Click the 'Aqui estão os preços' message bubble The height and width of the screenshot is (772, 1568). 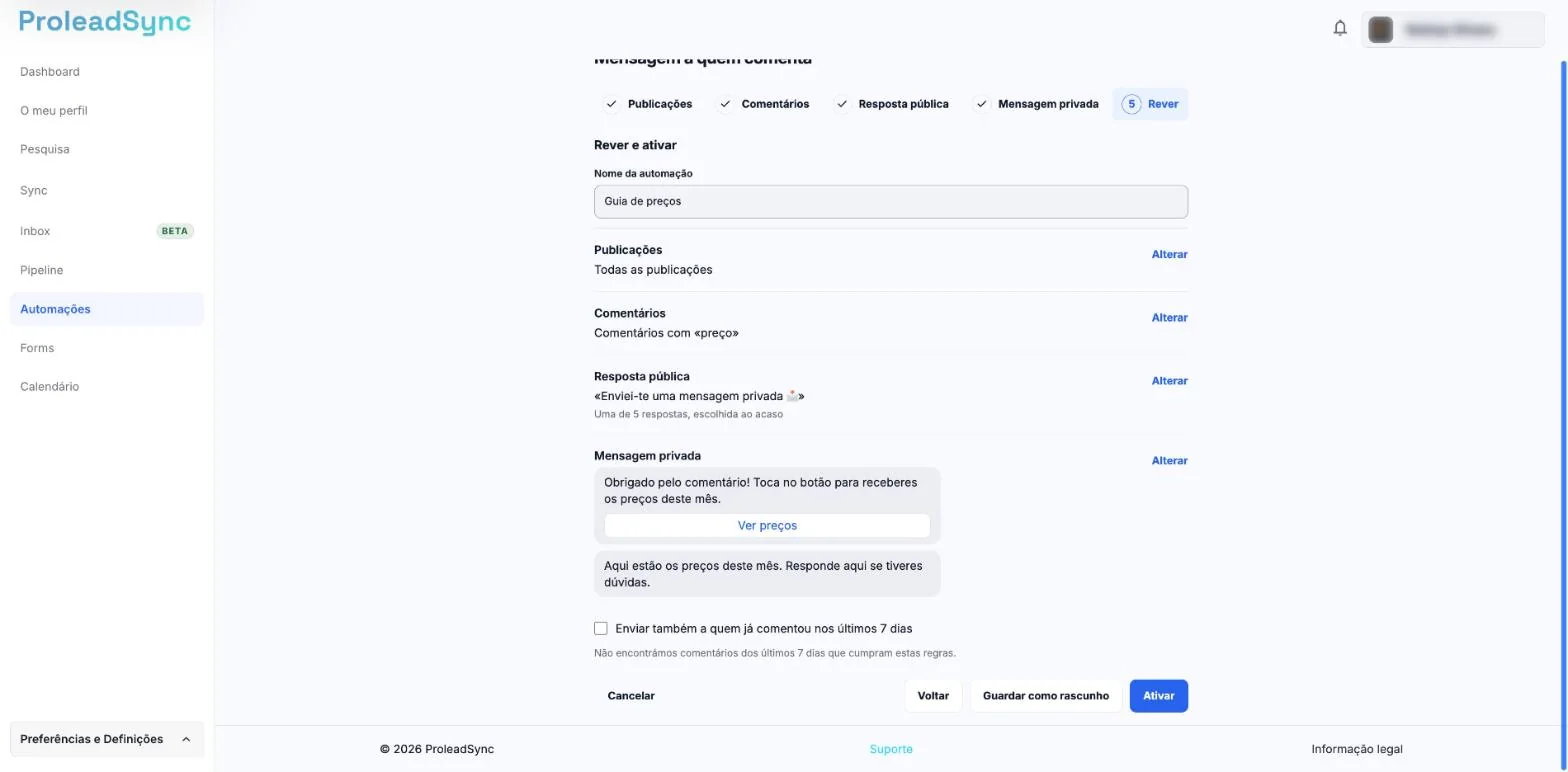(767, 574)
